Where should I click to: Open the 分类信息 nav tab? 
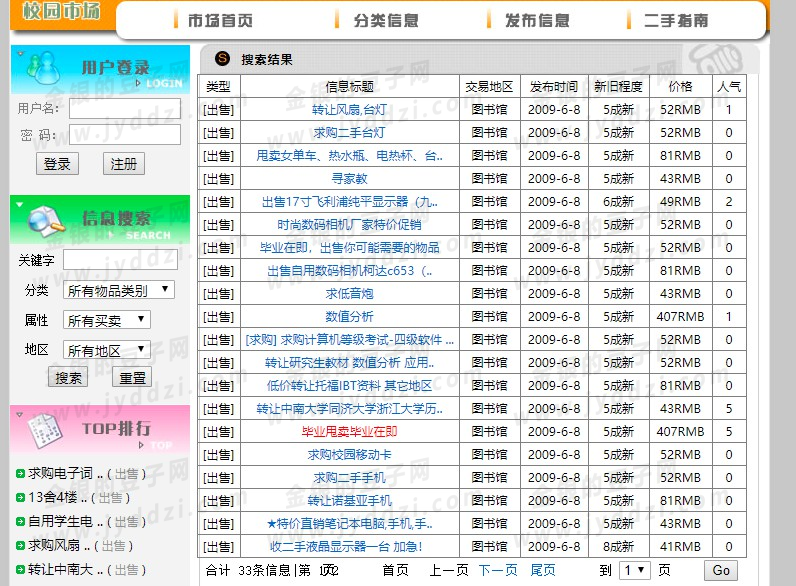tap(386, 20)
